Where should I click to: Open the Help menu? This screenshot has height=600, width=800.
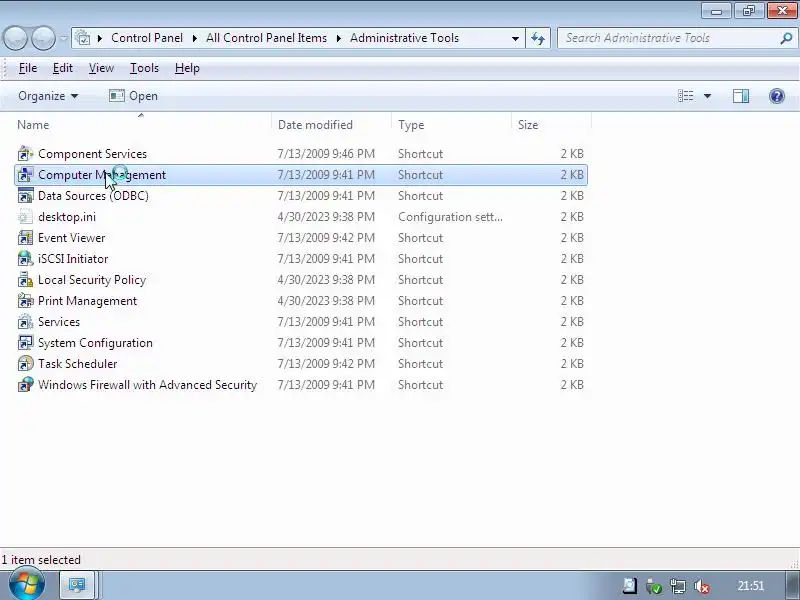pos(187,68)
